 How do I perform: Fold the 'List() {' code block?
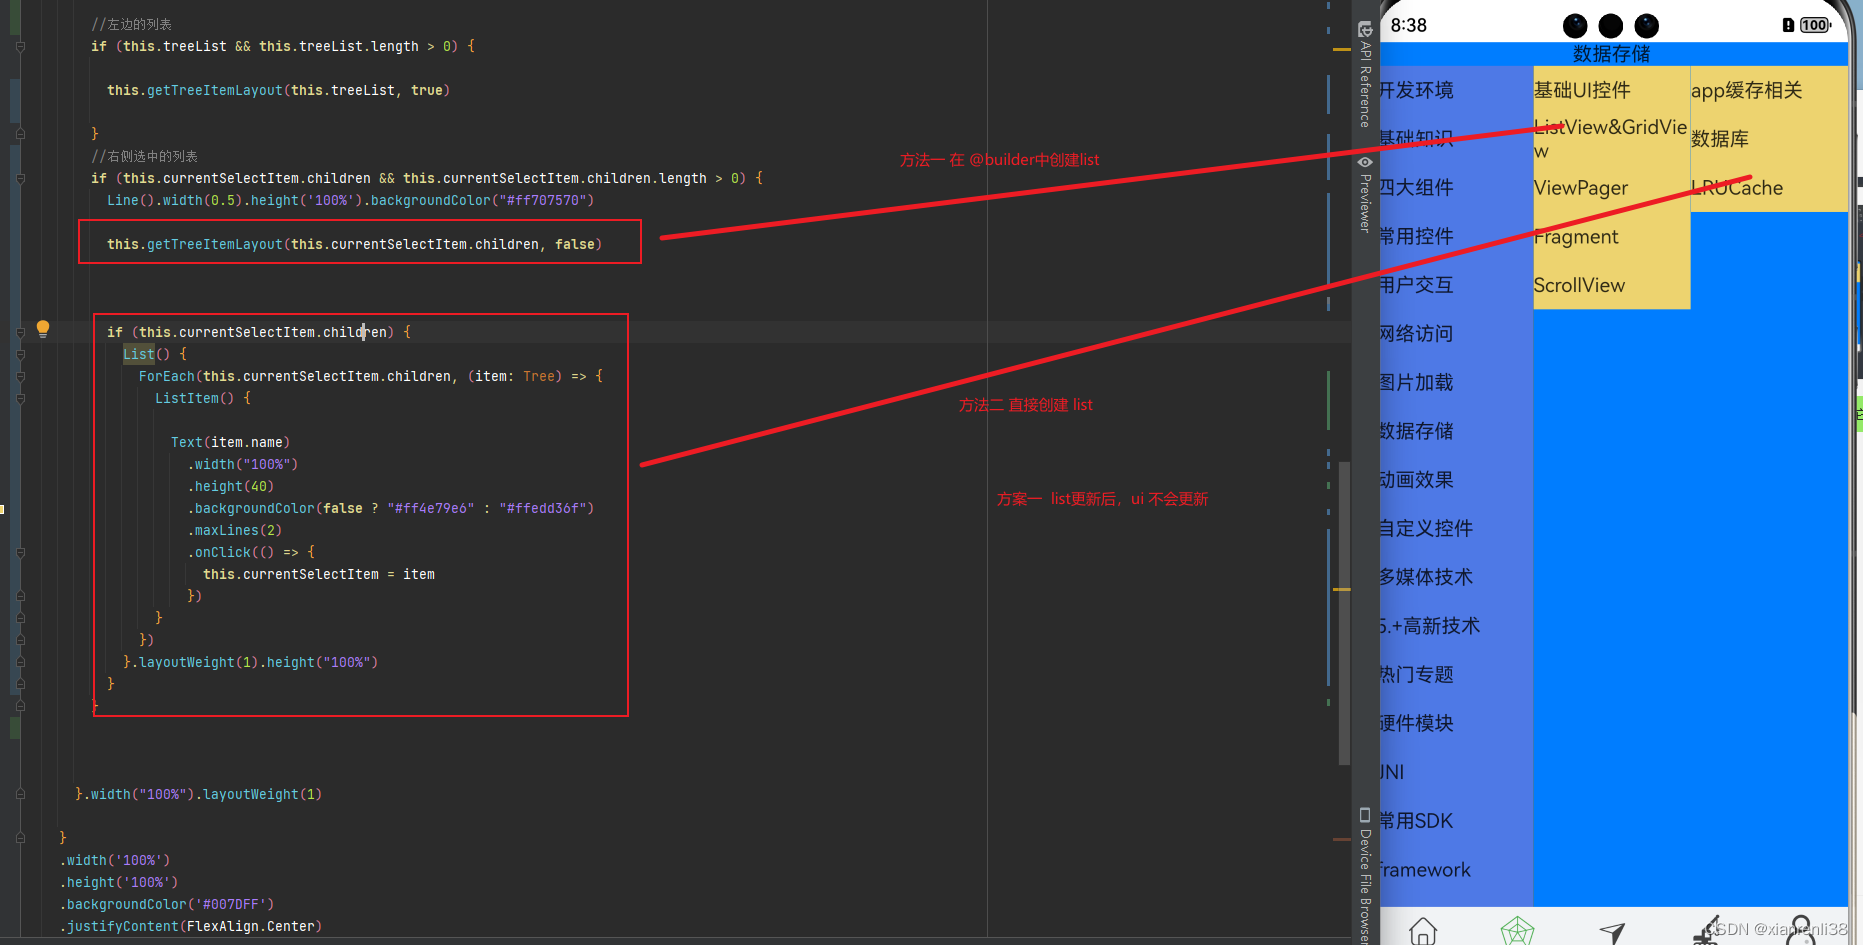pos(20,354)
